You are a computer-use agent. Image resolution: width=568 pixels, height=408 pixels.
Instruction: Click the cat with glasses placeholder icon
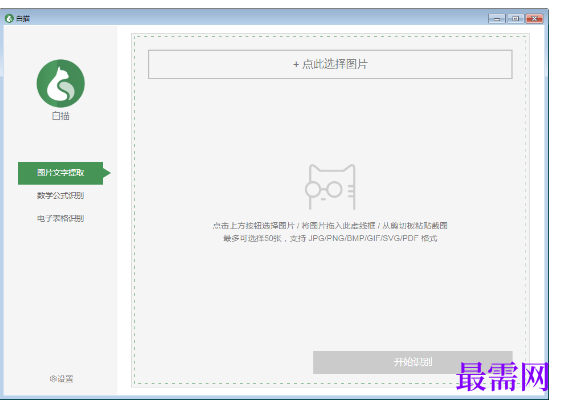(330, 187)
